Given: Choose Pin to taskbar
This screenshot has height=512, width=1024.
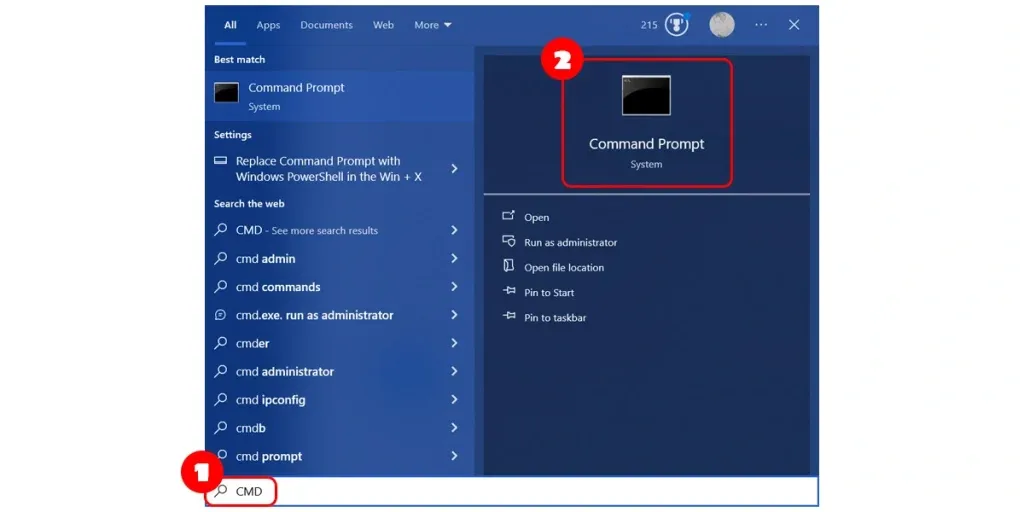Looking at the screenshot, I should pos(554,318).
